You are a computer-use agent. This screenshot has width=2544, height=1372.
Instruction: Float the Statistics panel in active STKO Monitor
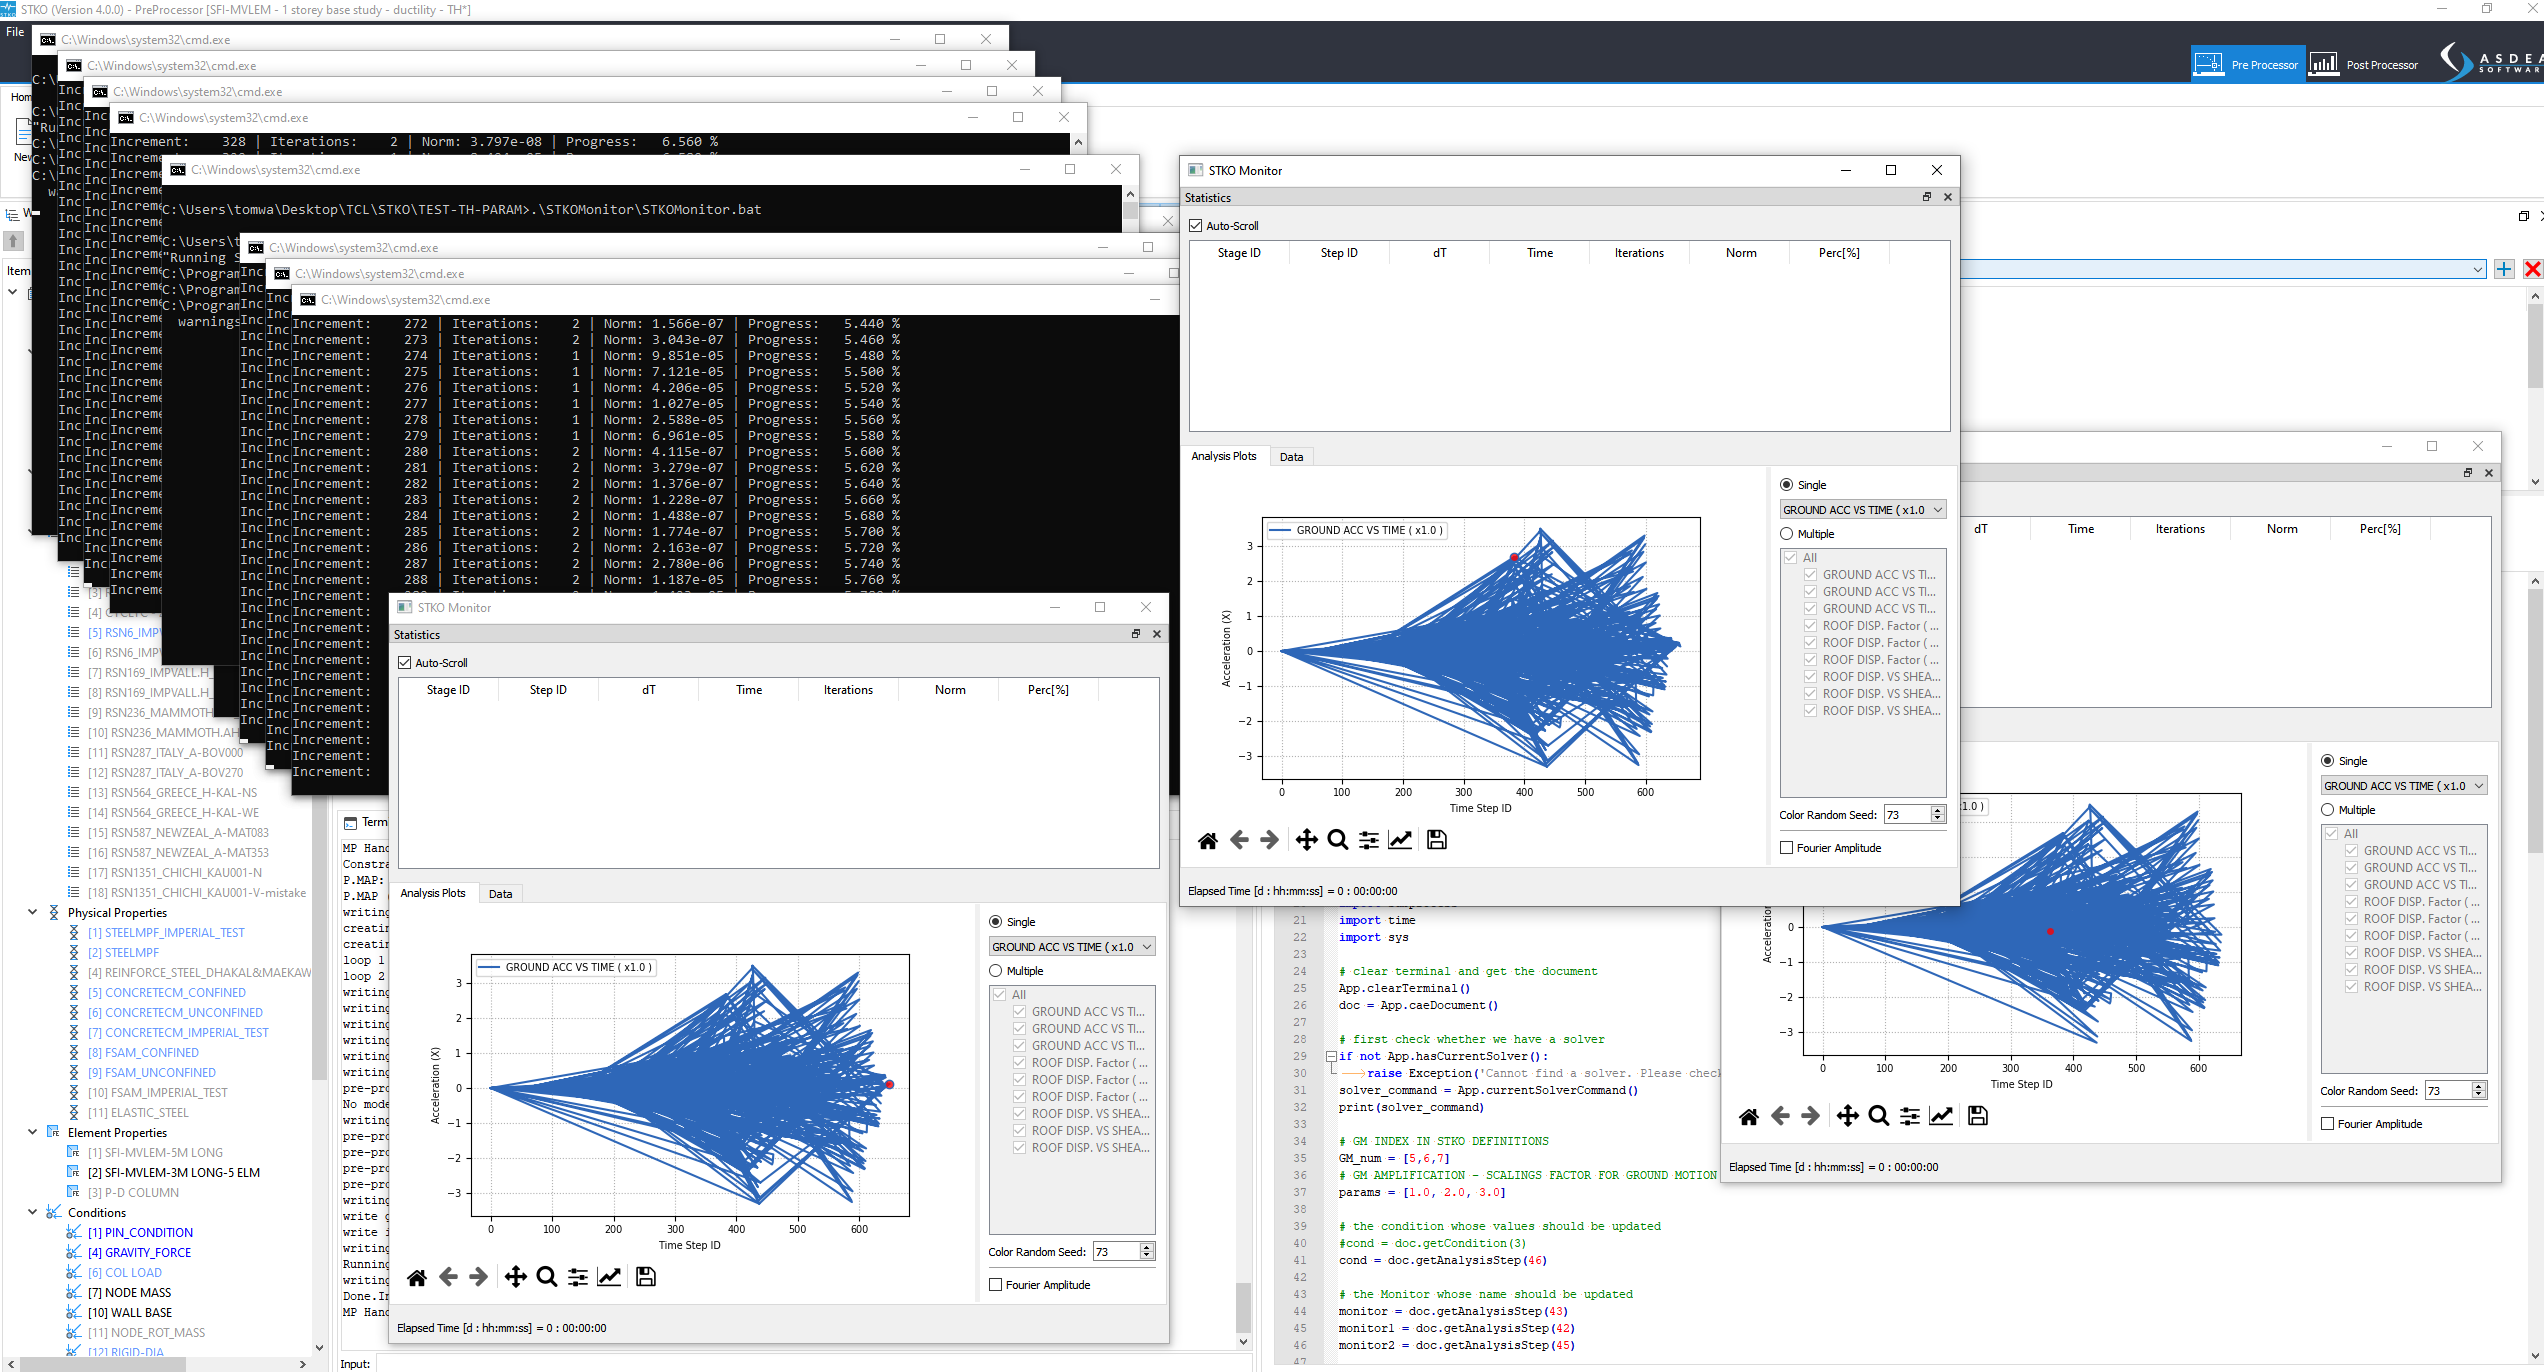[1927, 197]
